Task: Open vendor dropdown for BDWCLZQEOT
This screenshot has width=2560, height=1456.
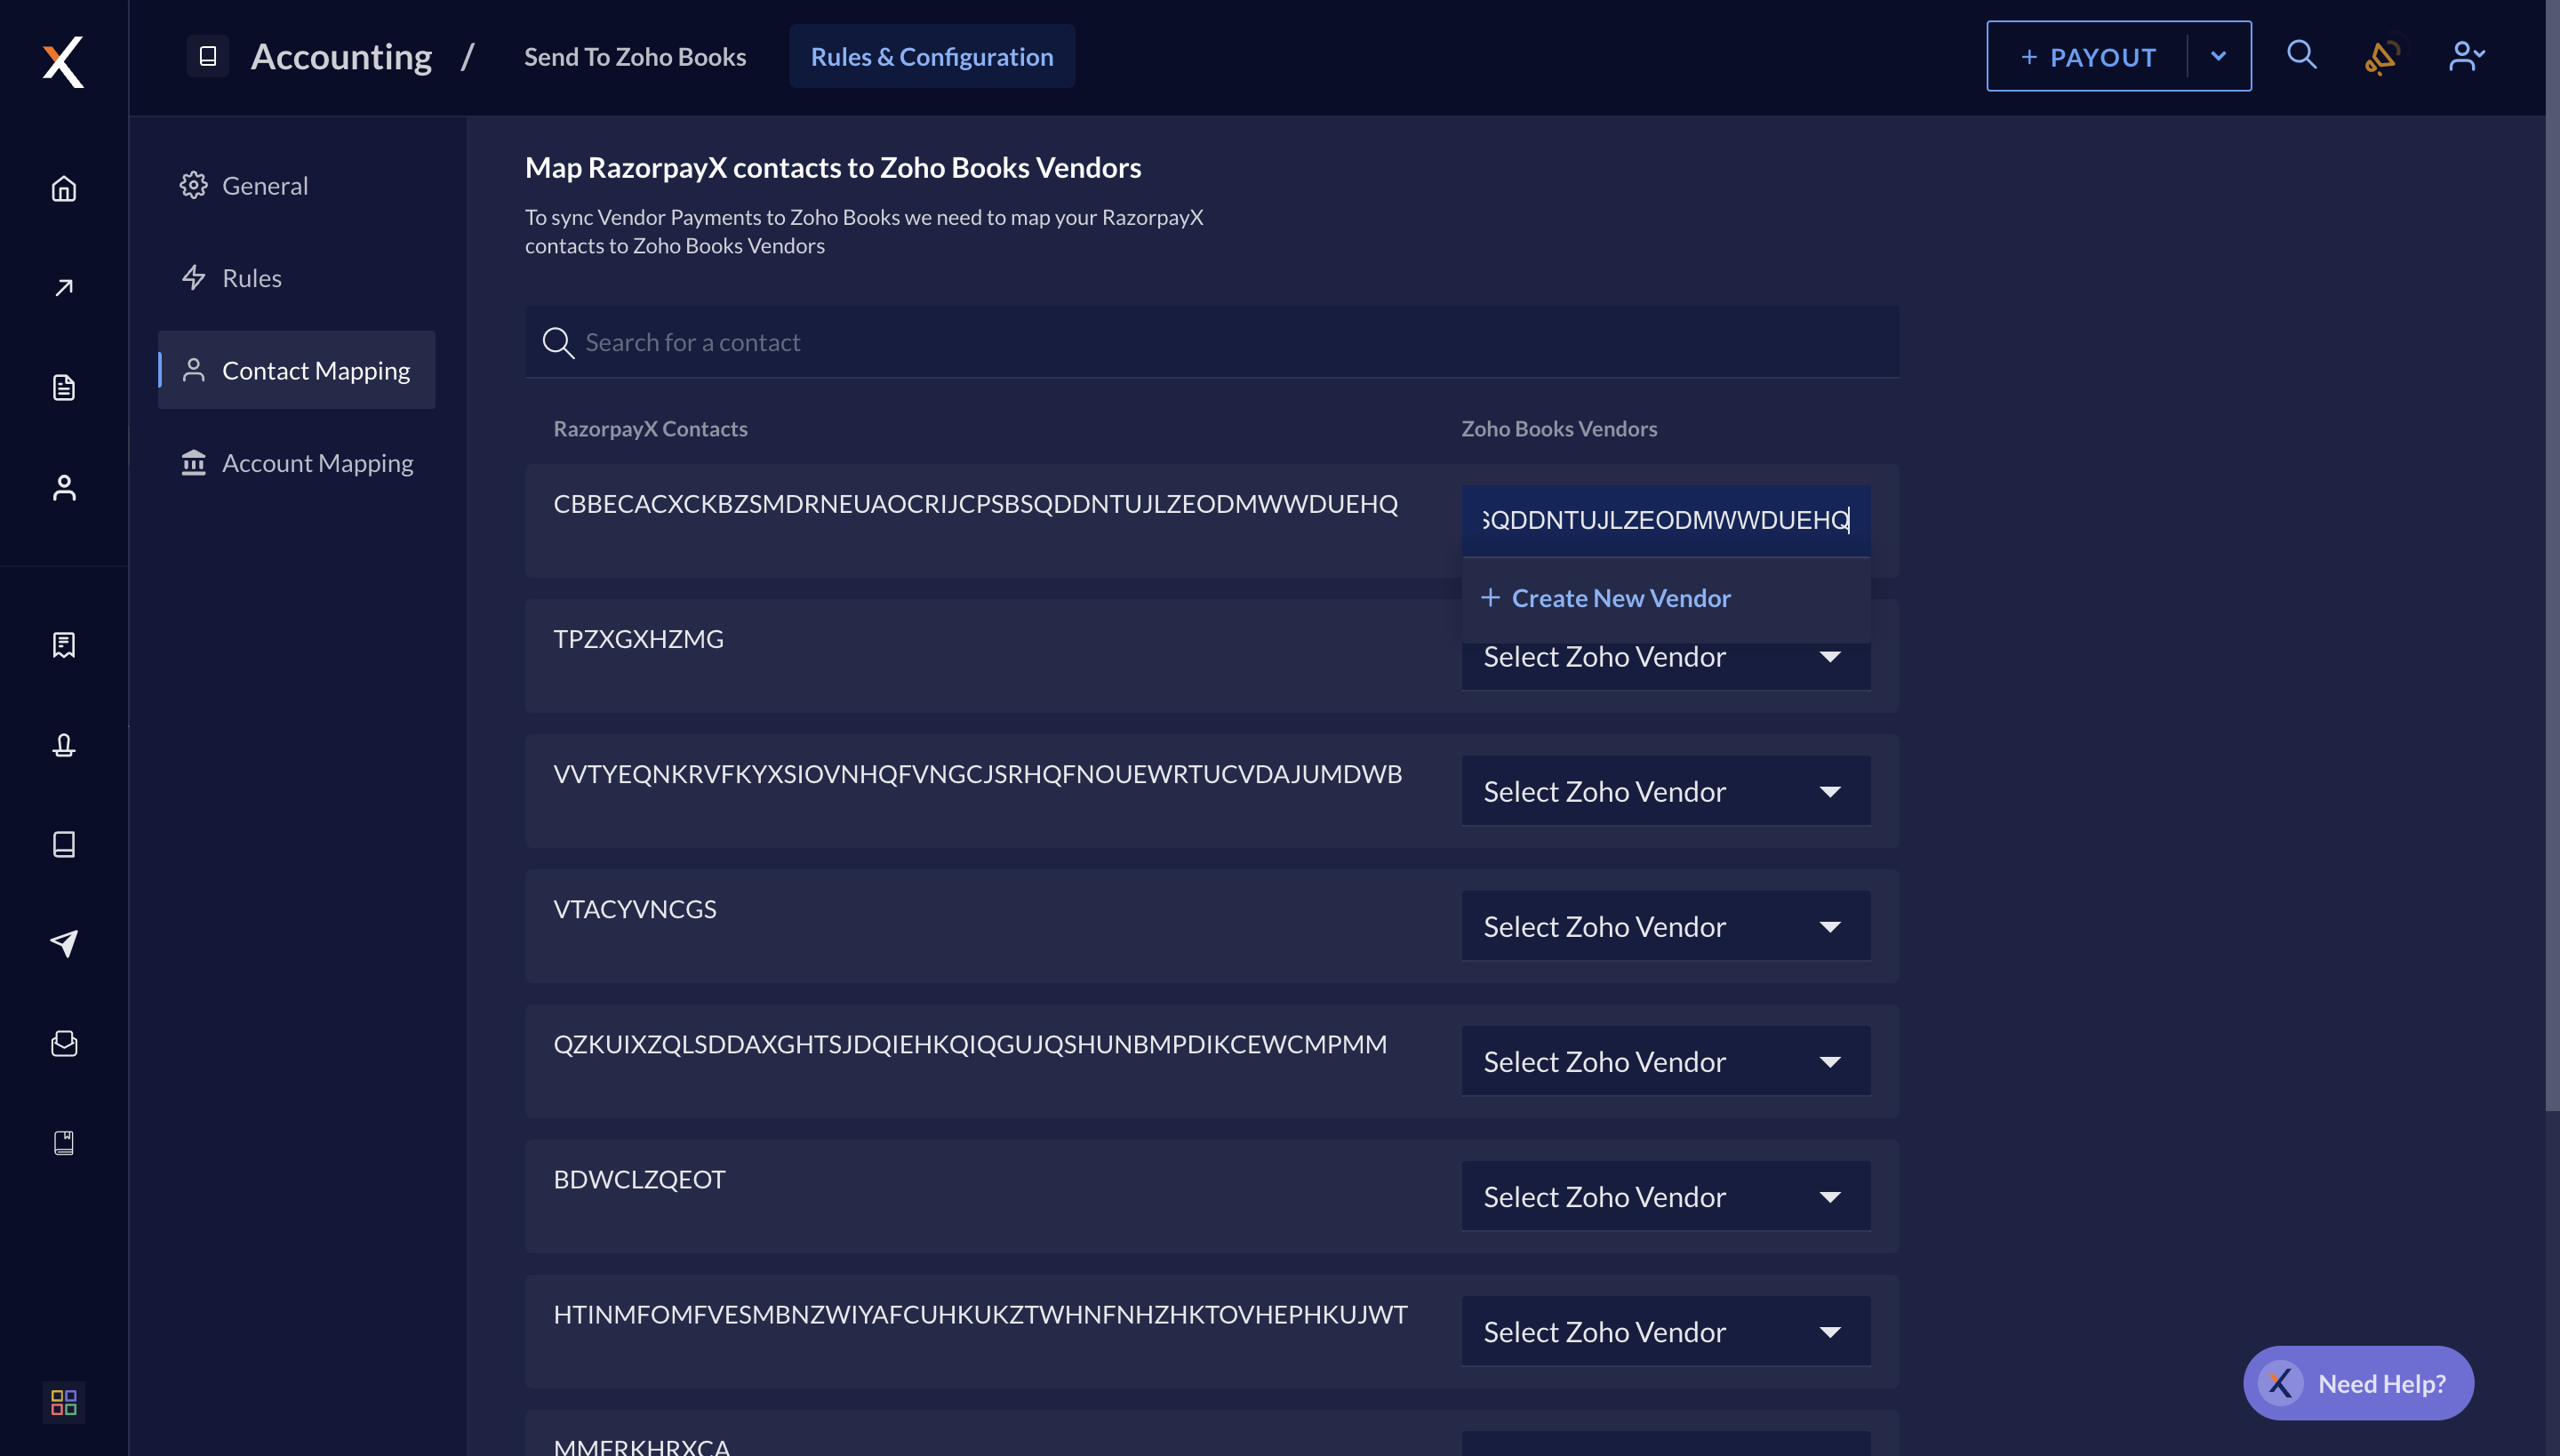Action: pyautogui.click(x=1666, y=1196)
